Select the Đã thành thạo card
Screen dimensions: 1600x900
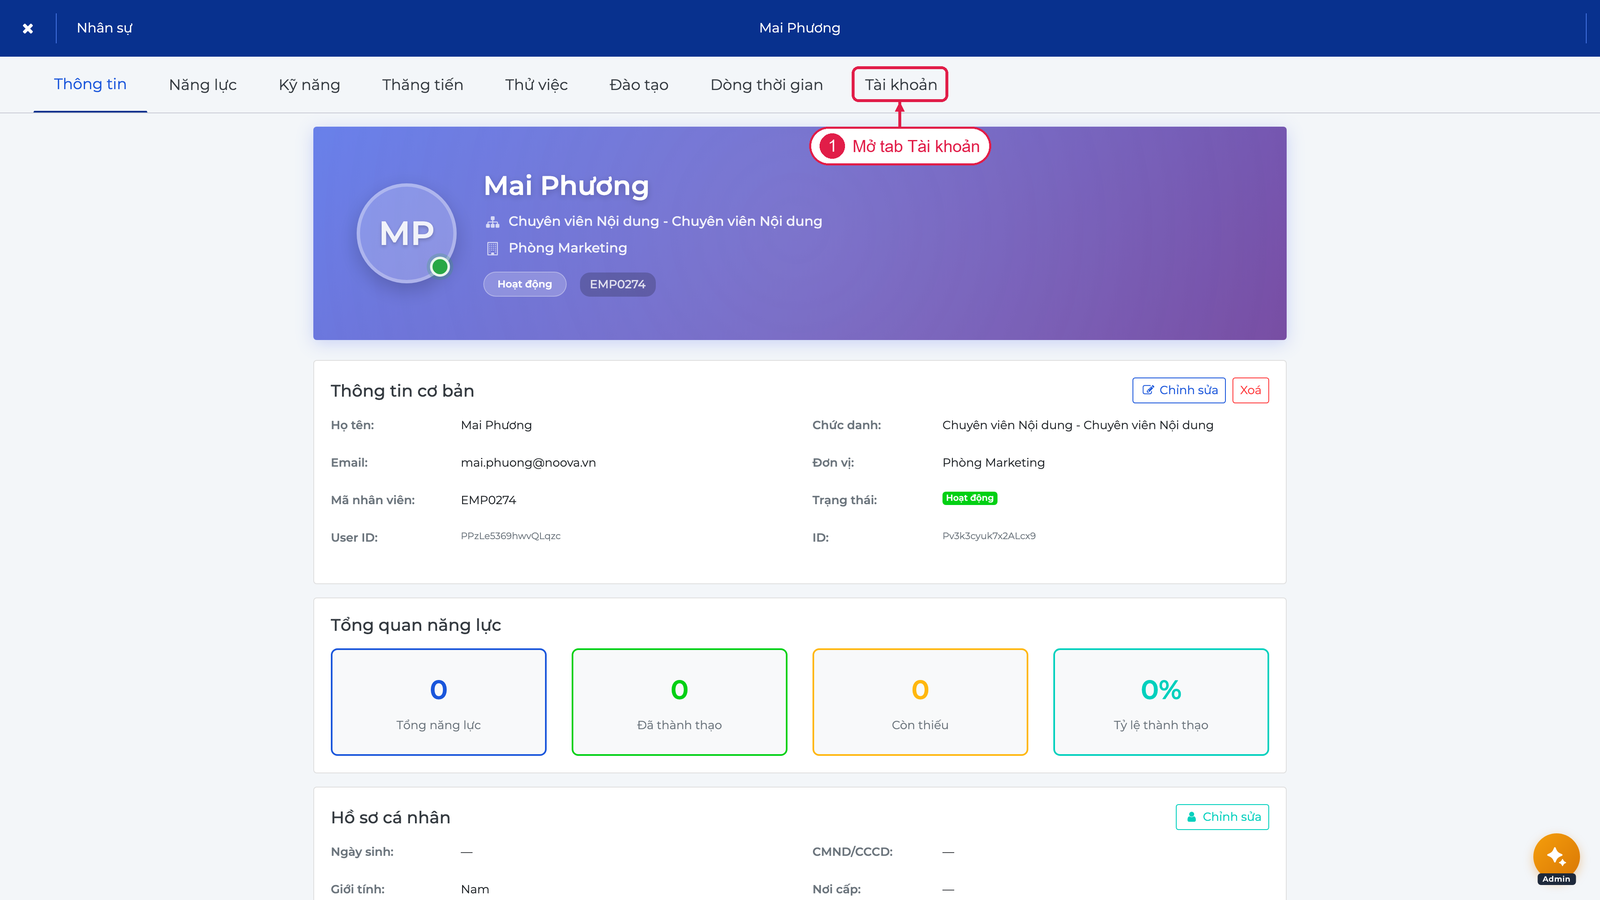pos(680,702)
